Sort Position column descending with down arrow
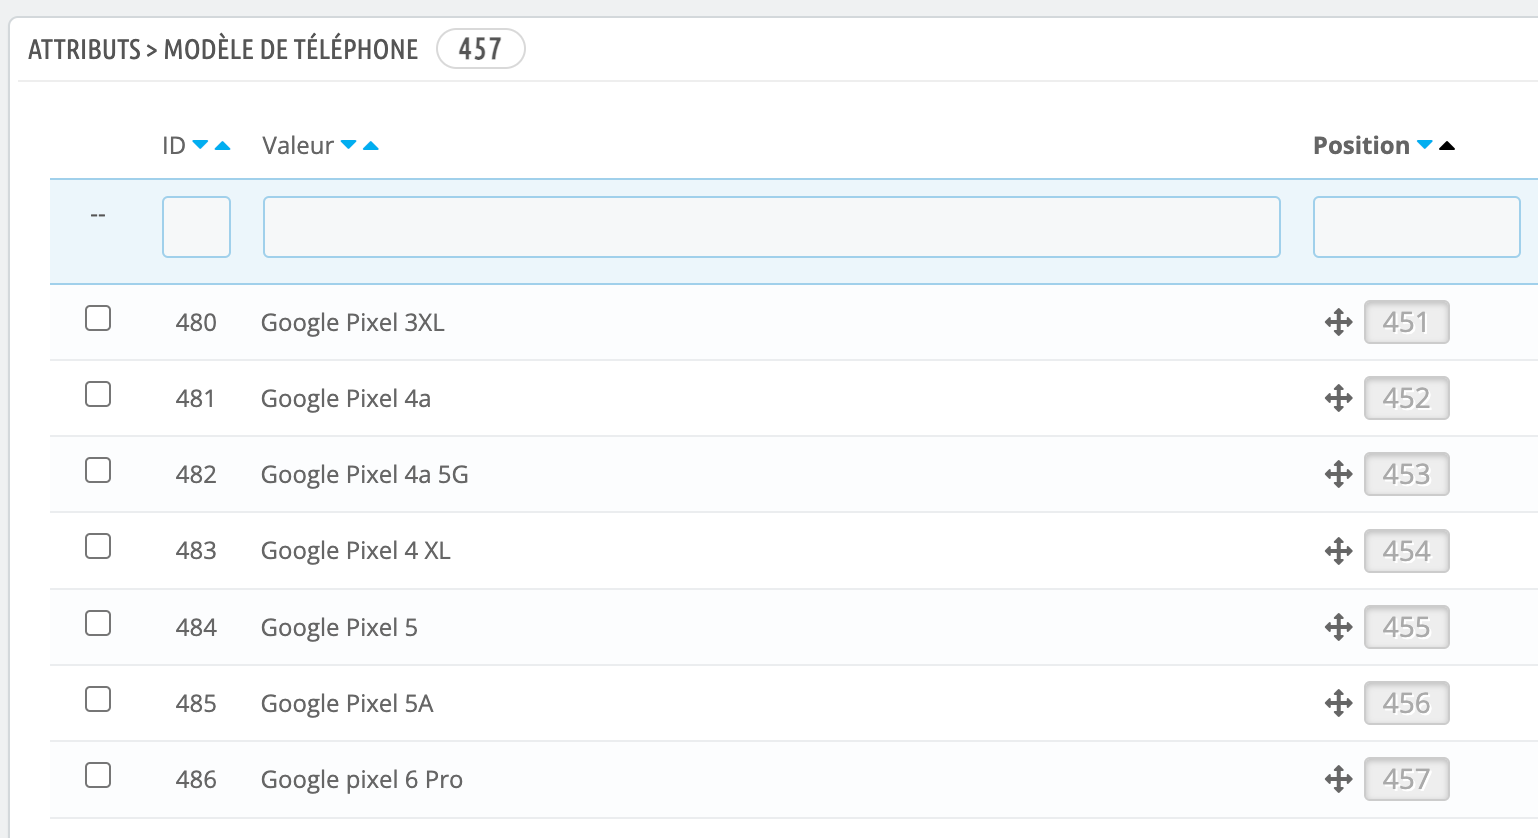The width and height of the screenshot is (1538, 838). tap(1425, 145)
